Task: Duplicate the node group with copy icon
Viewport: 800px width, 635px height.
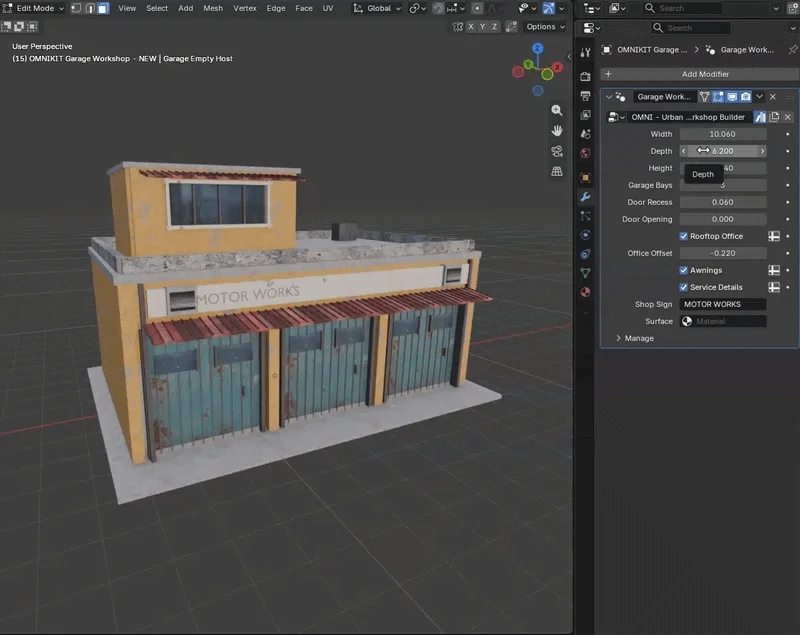Action: [774, 117]
